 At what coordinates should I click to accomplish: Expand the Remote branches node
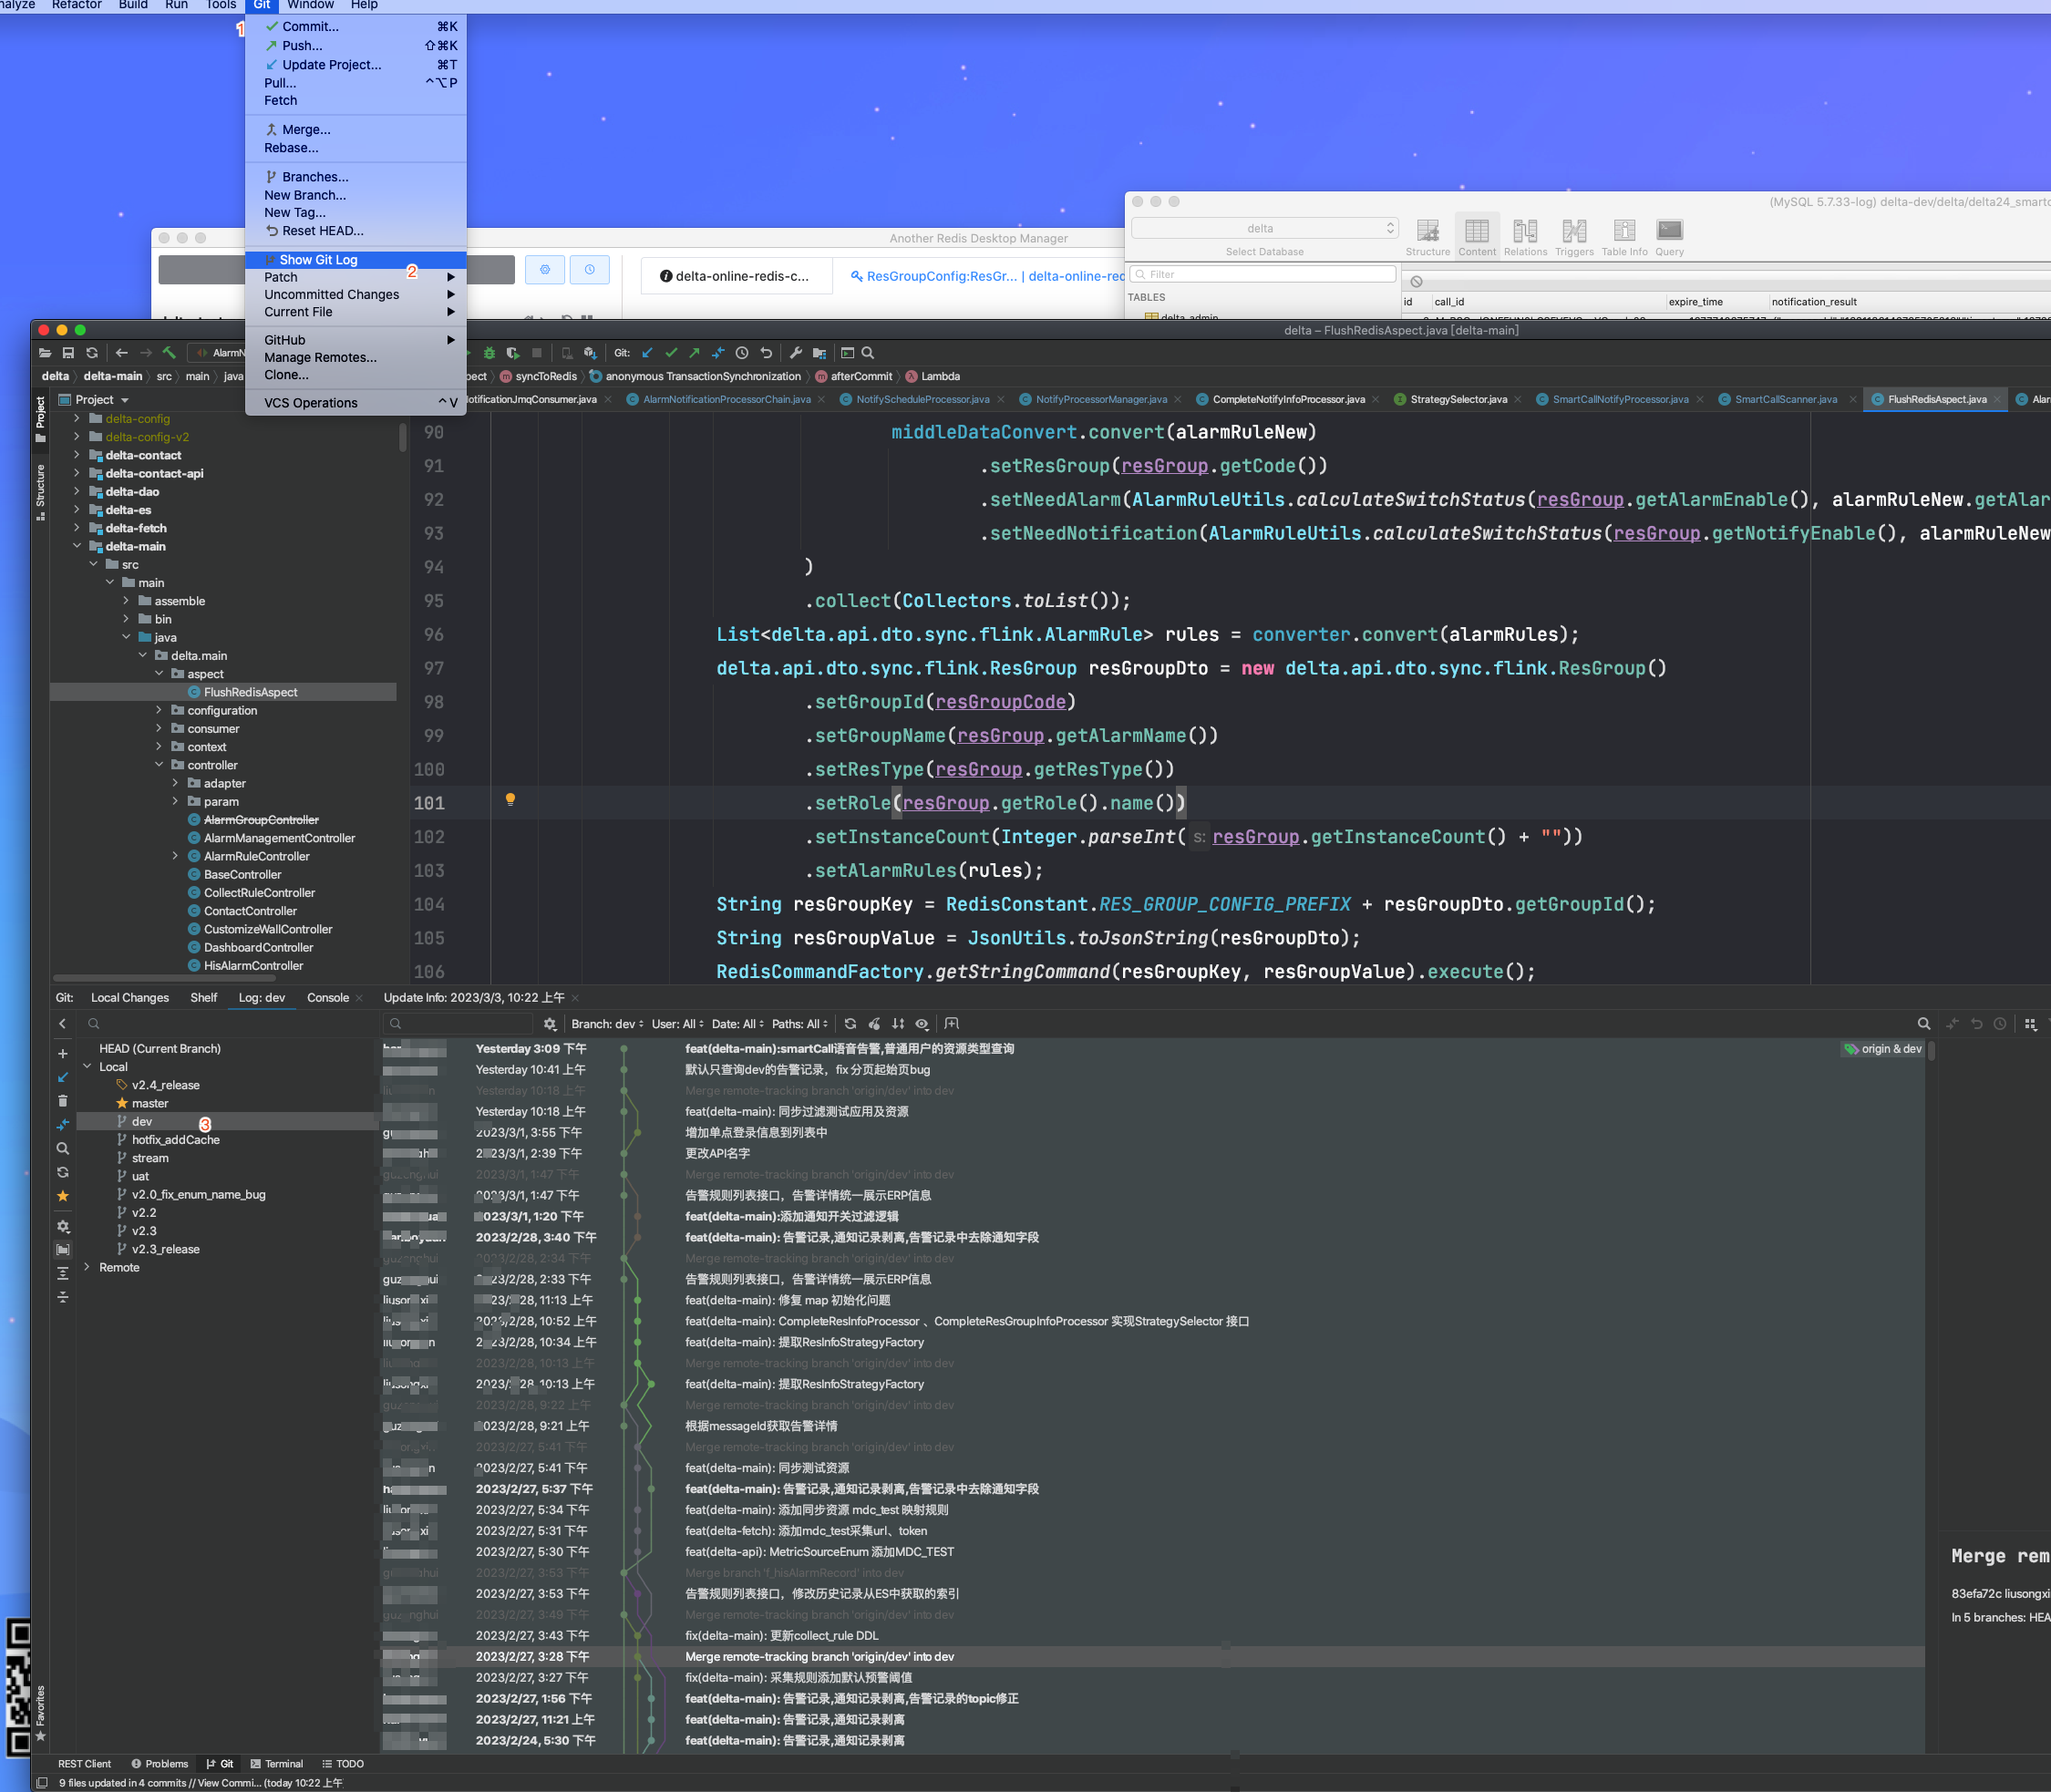(x=87, y=1267)
